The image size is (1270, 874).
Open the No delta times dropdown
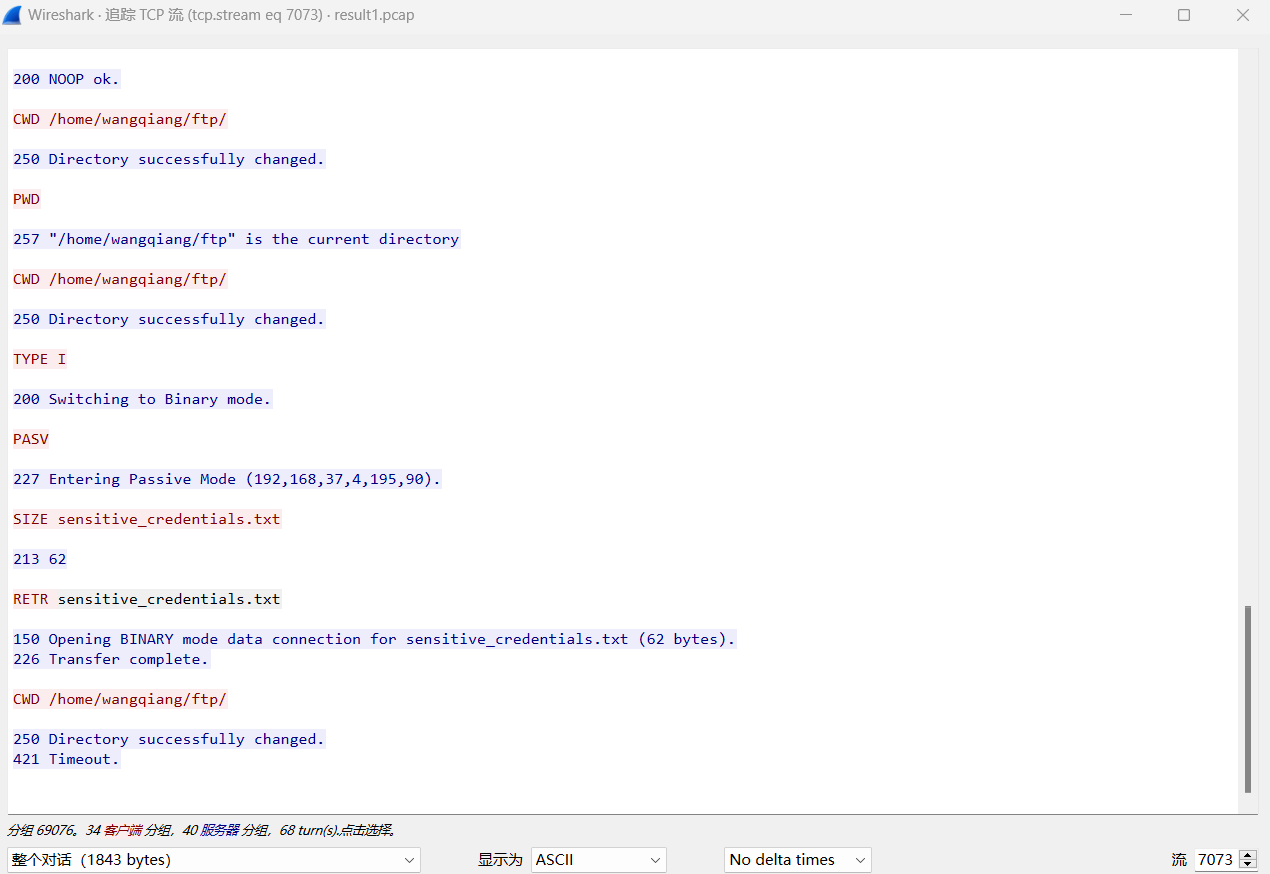point(797,860)
